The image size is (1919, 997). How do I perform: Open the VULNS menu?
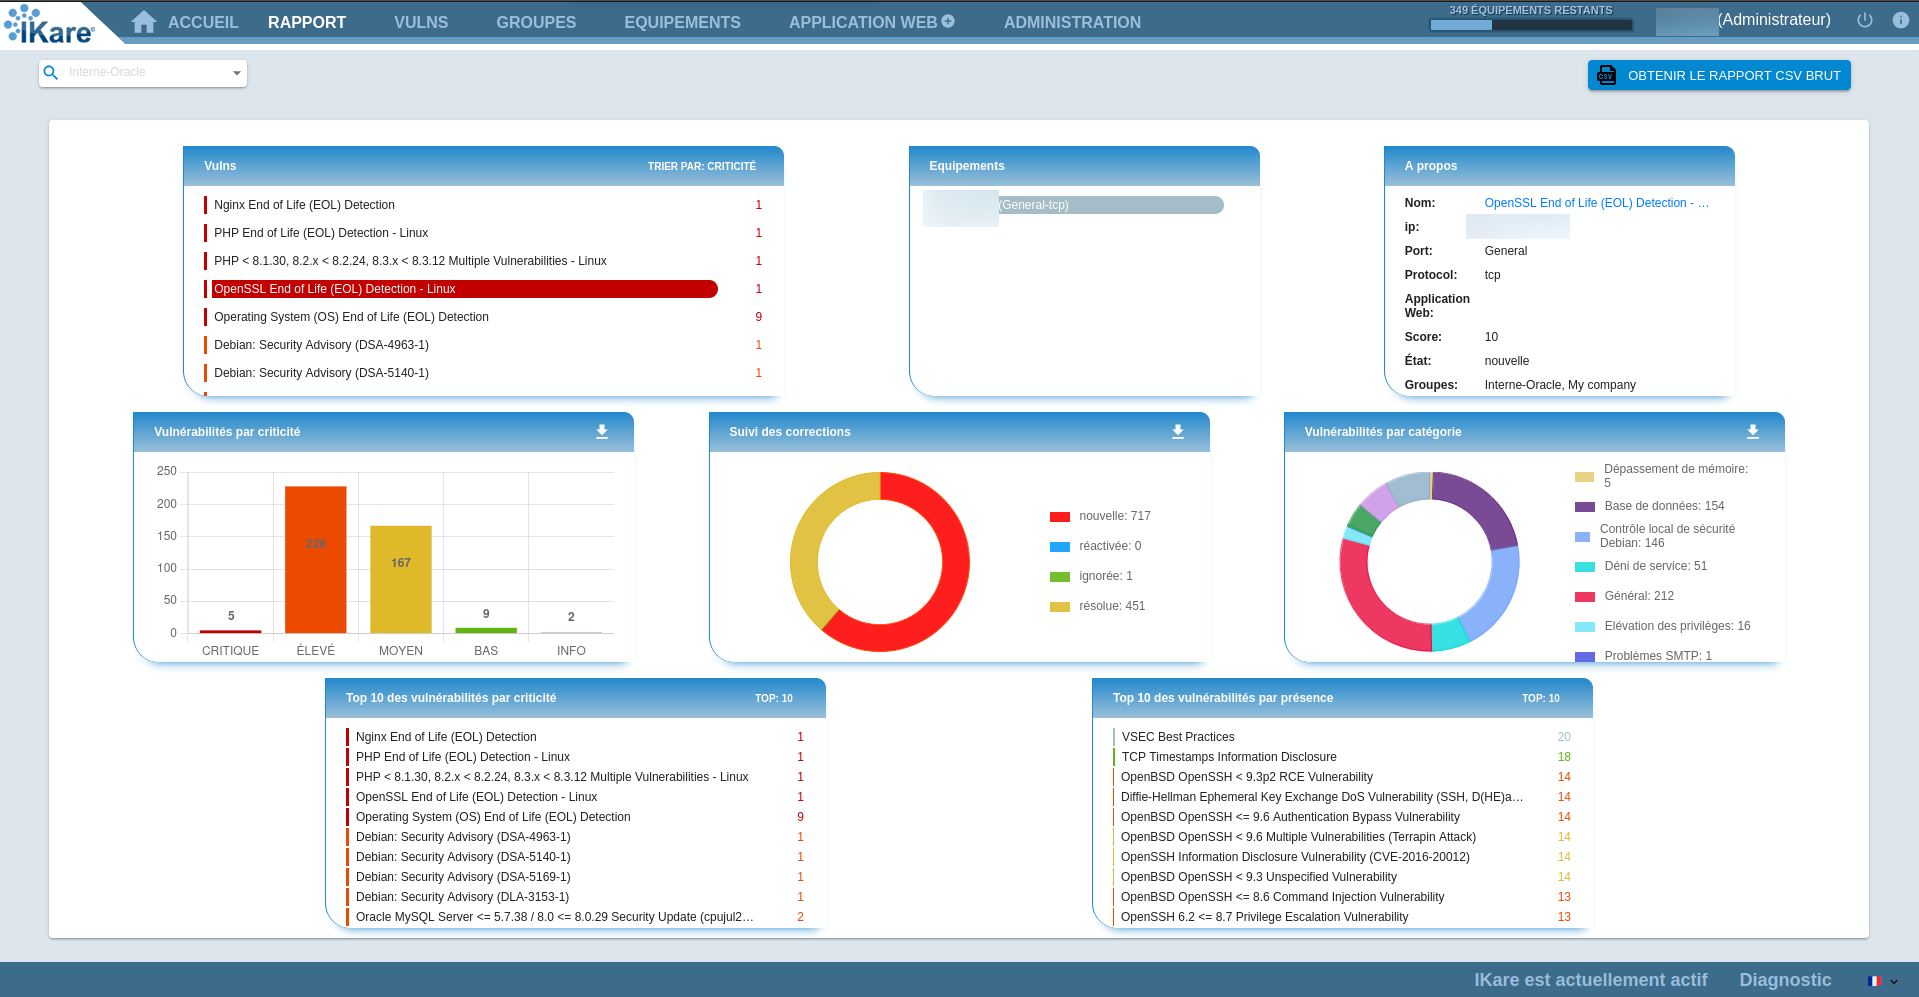tap(421, 22)
